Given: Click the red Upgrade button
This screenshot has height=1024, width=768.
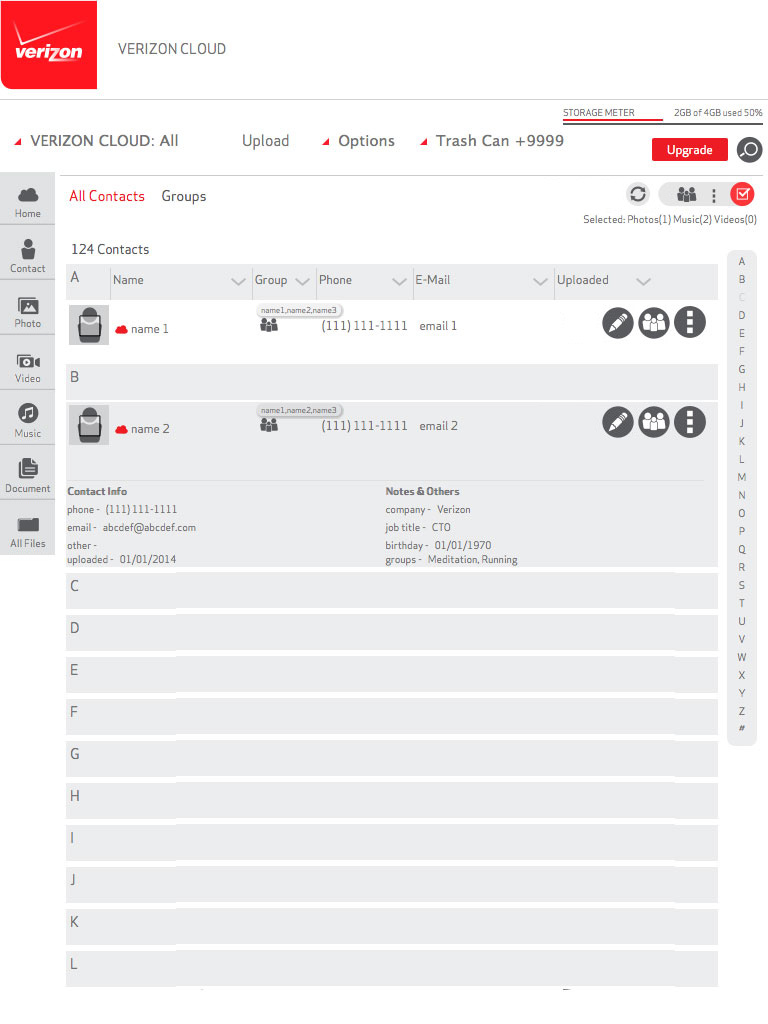Looking at the screenshot, I should (x=689, y=150).
